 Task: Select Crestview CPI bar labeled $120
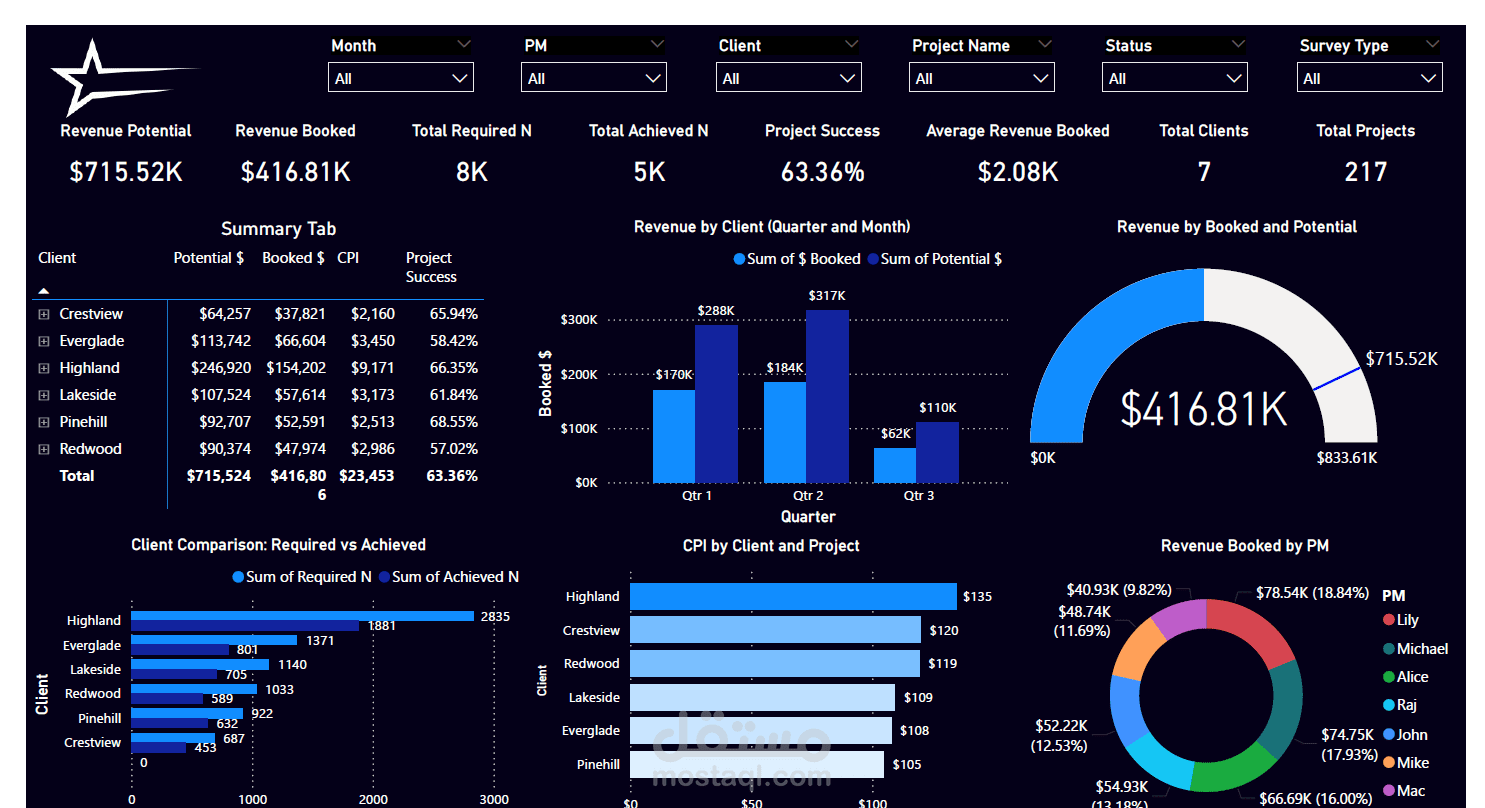click(776, 630)
